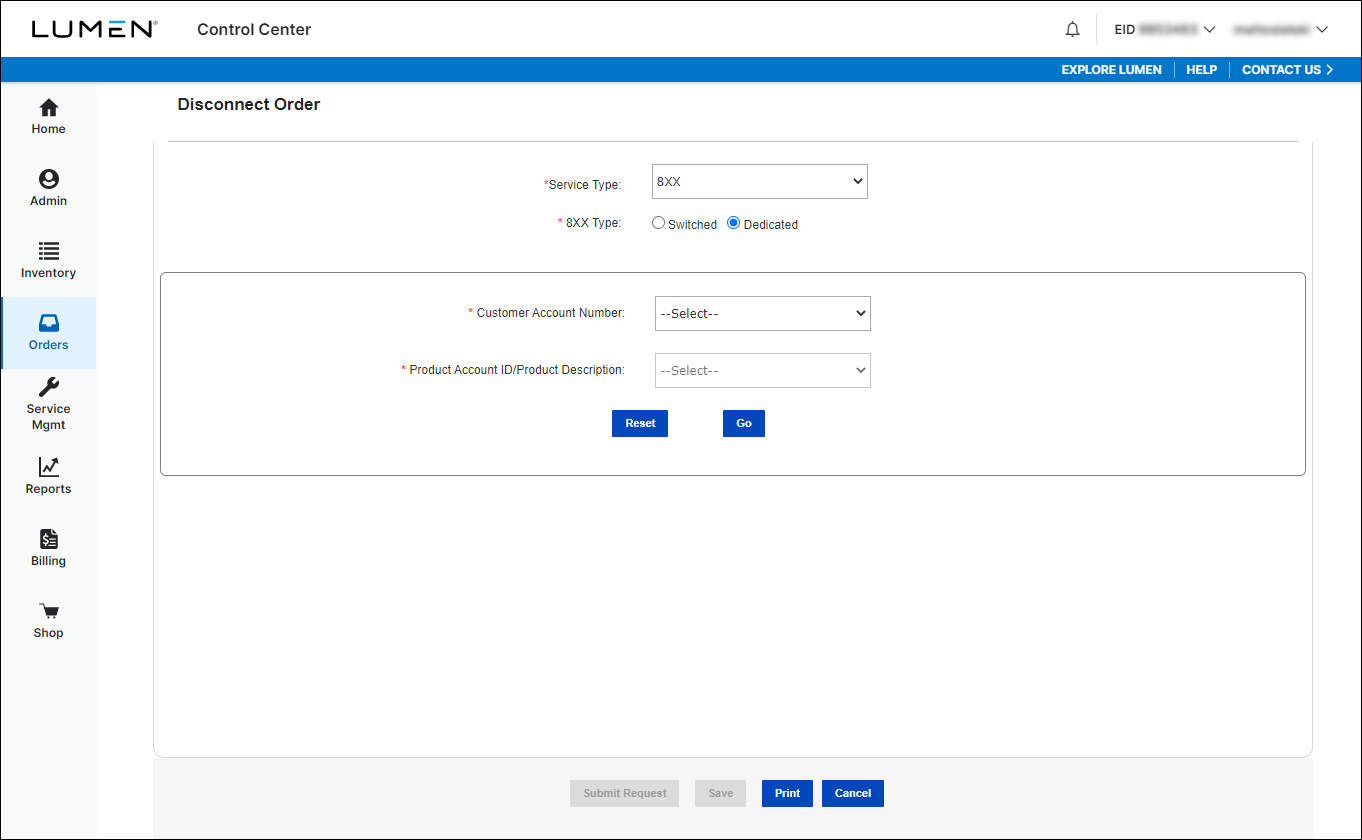Screen dimensions: 1362x840
Task: Click the Lumen logo
Action: click(94, 29)
